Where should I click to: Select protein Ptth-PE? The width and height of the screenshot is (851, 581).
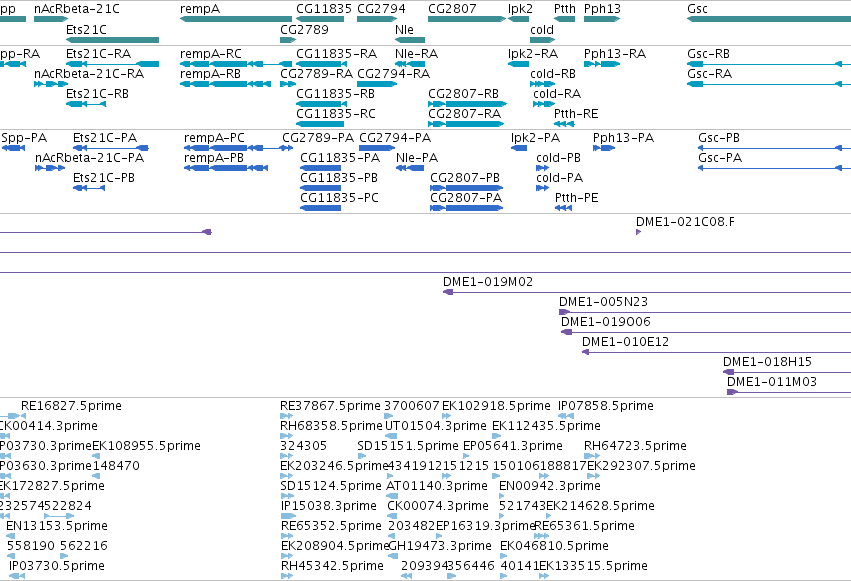click(x=576, y=197)
